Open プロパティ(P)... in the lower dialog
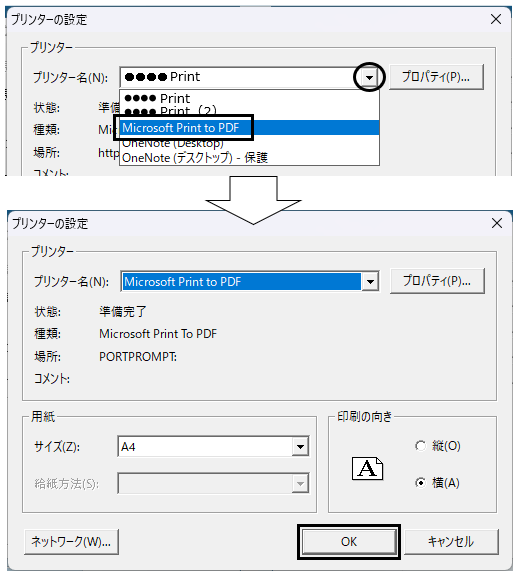This screenshot has width=517, height=575. click(x=437, y=281)
